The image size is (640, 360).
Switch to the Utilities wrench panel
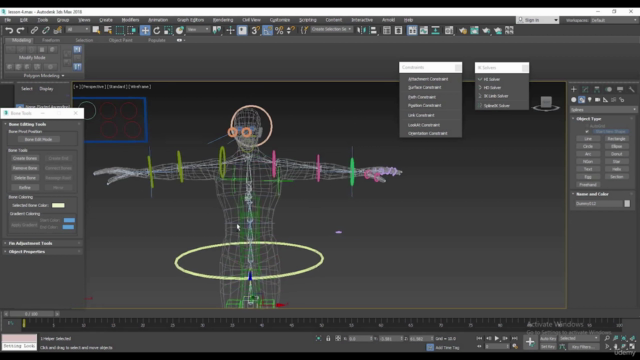coord(631,89)
